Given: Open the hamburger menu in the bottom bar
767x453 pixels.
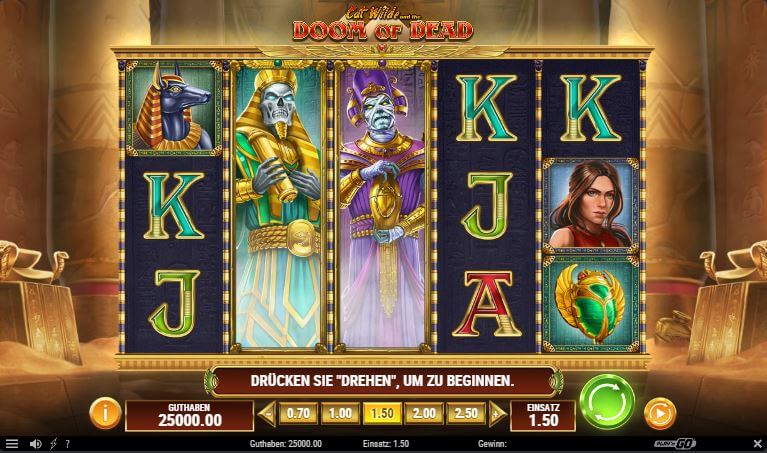Looking at the screenshot, I should coord(12,444).
